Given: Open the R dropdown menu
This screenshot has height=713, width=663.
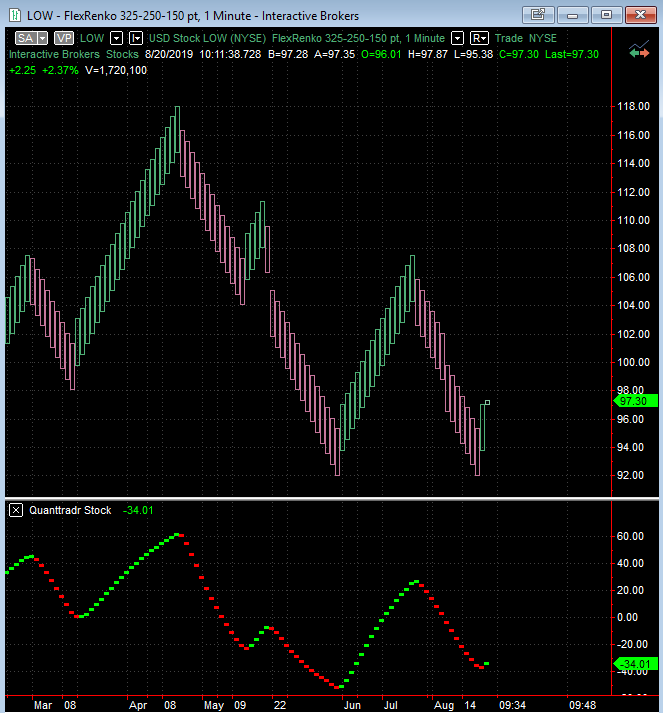Looking at the screenshot, I should (479, 38).
